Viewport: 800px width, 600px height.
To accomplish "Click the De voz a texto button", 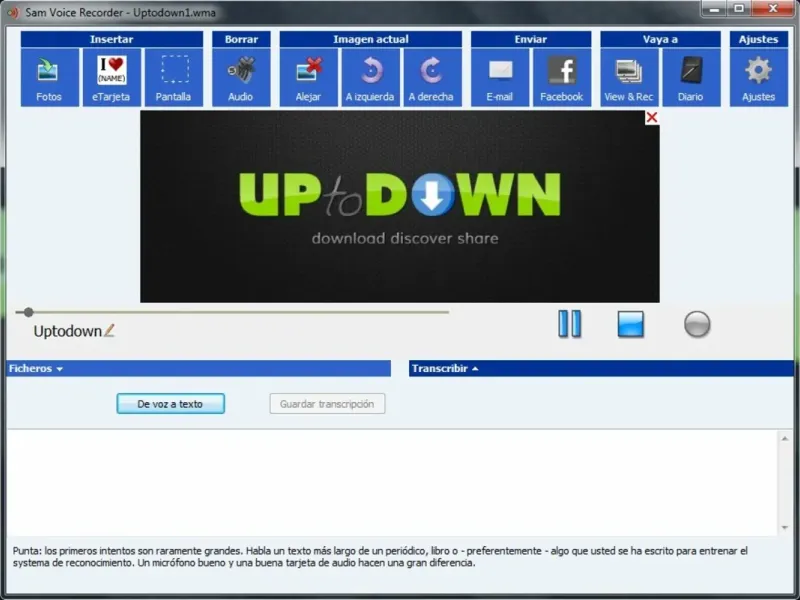I will click(x=170, y=404).
